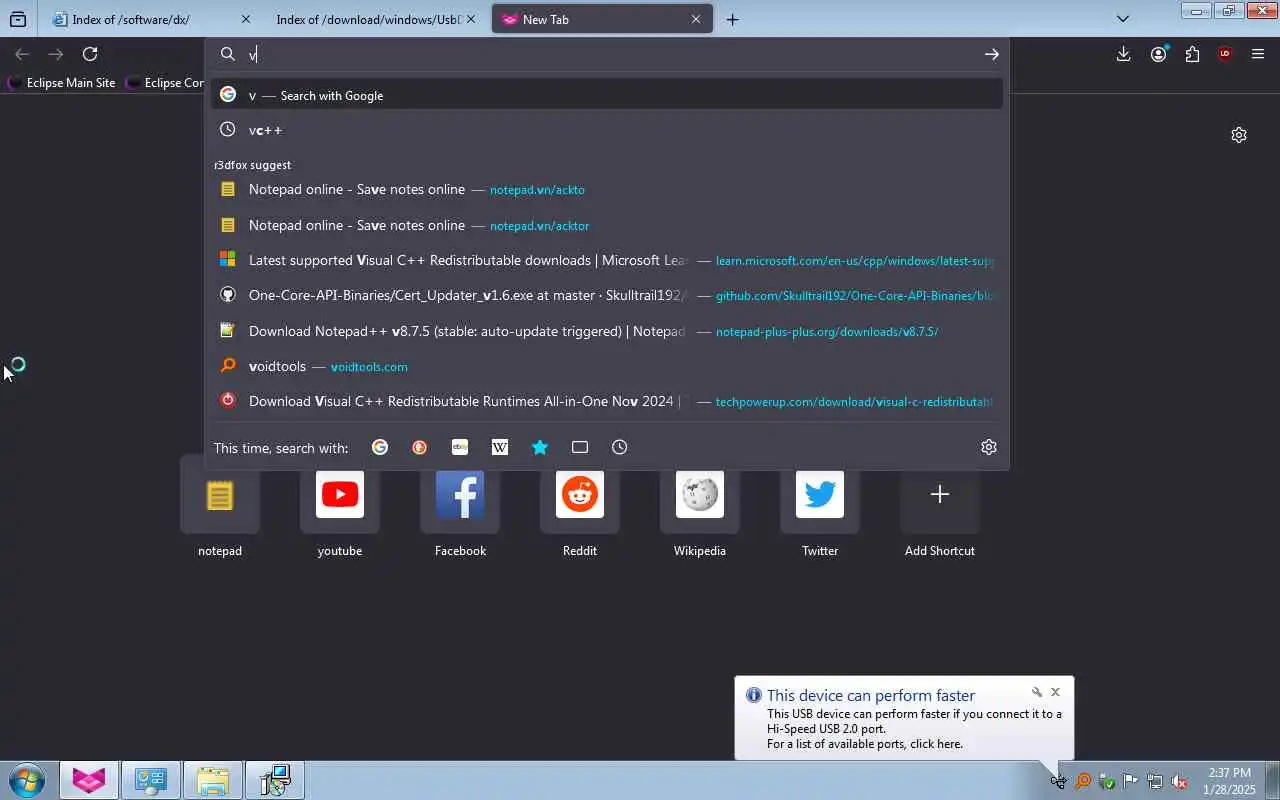Close the New Tab tab

pos(696,19)
